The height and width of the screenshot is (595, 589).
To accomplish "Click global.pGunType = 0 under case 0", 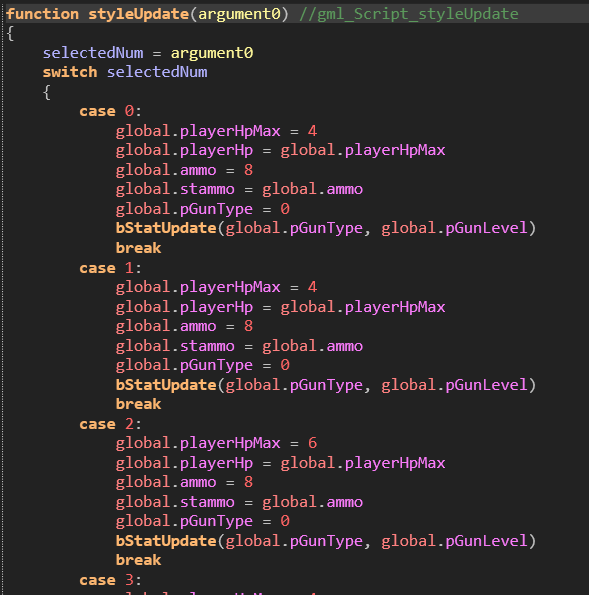I will coord(203,209).
